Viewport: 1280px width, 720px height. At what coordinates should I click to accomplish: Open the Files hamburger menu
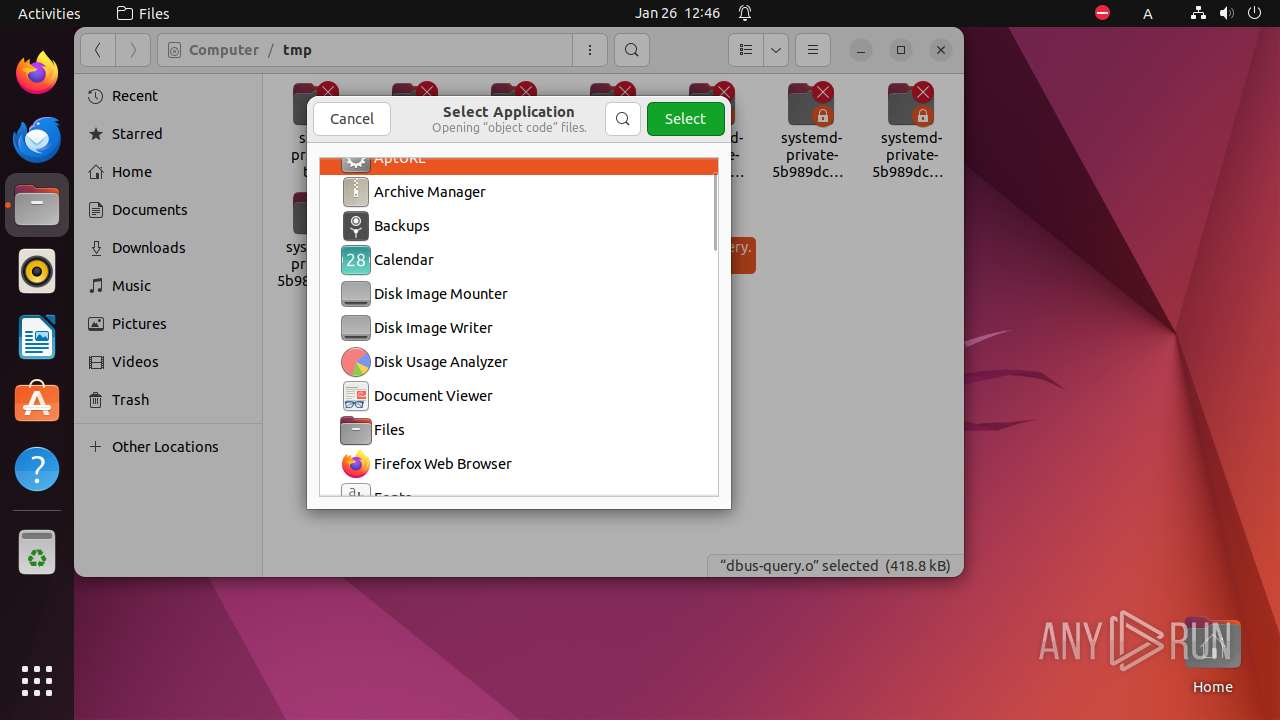(x=813, y=50)
